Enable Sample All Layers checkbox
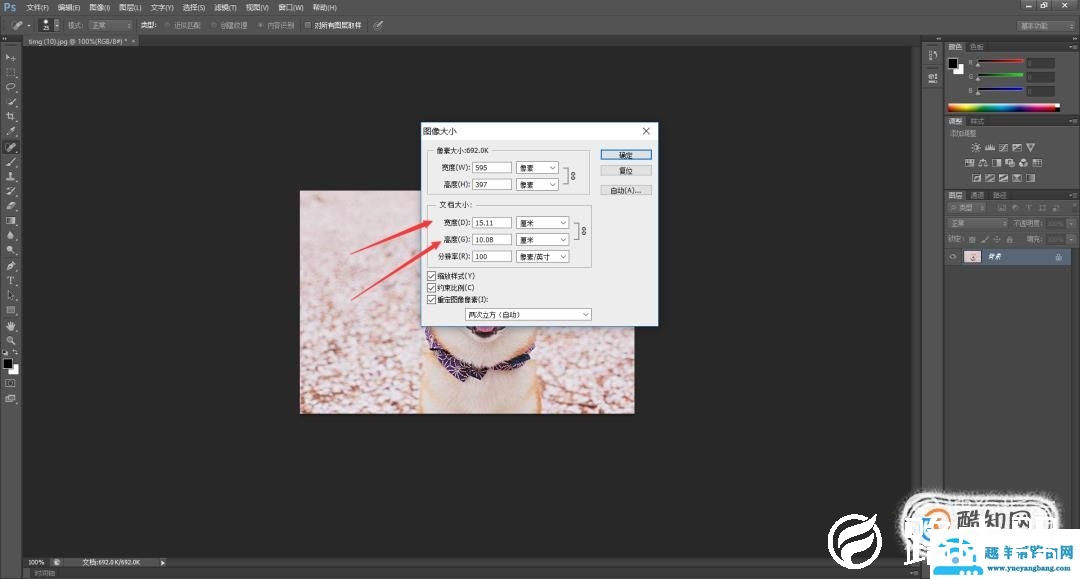Screen dimensions: 1080x579 [x=308, y=25]
